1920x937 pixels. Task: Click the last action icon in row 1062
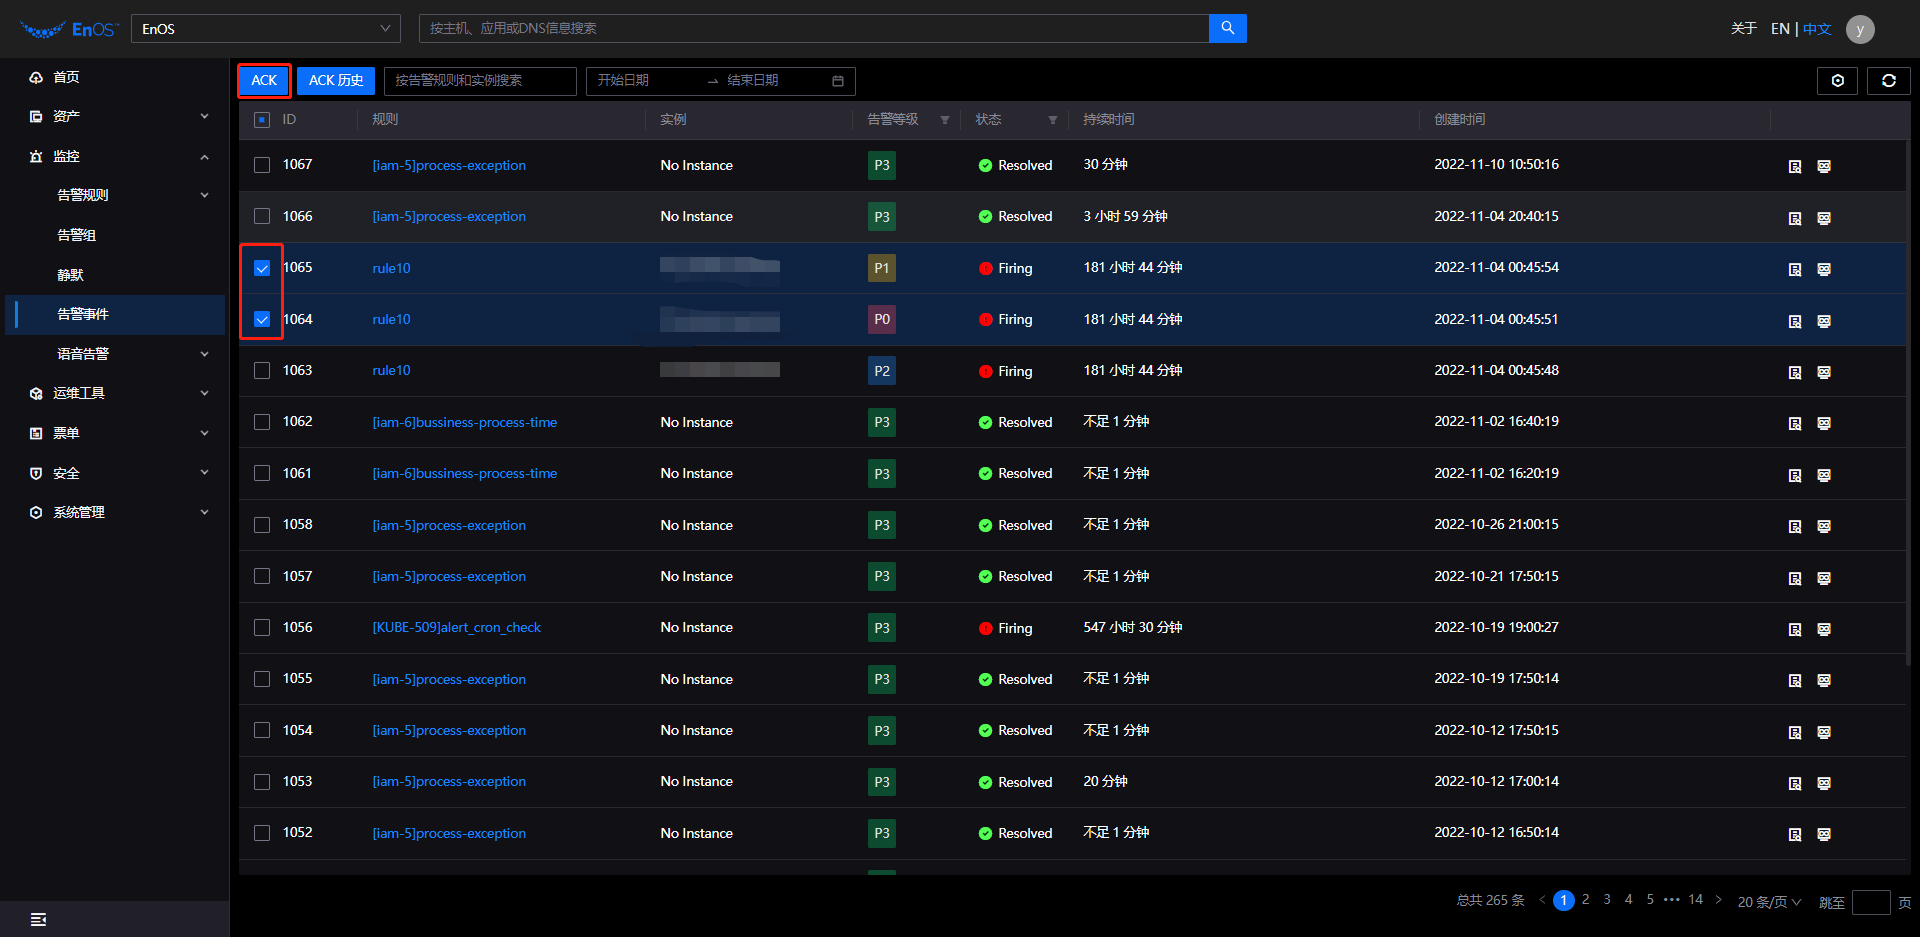[1824, 423]
